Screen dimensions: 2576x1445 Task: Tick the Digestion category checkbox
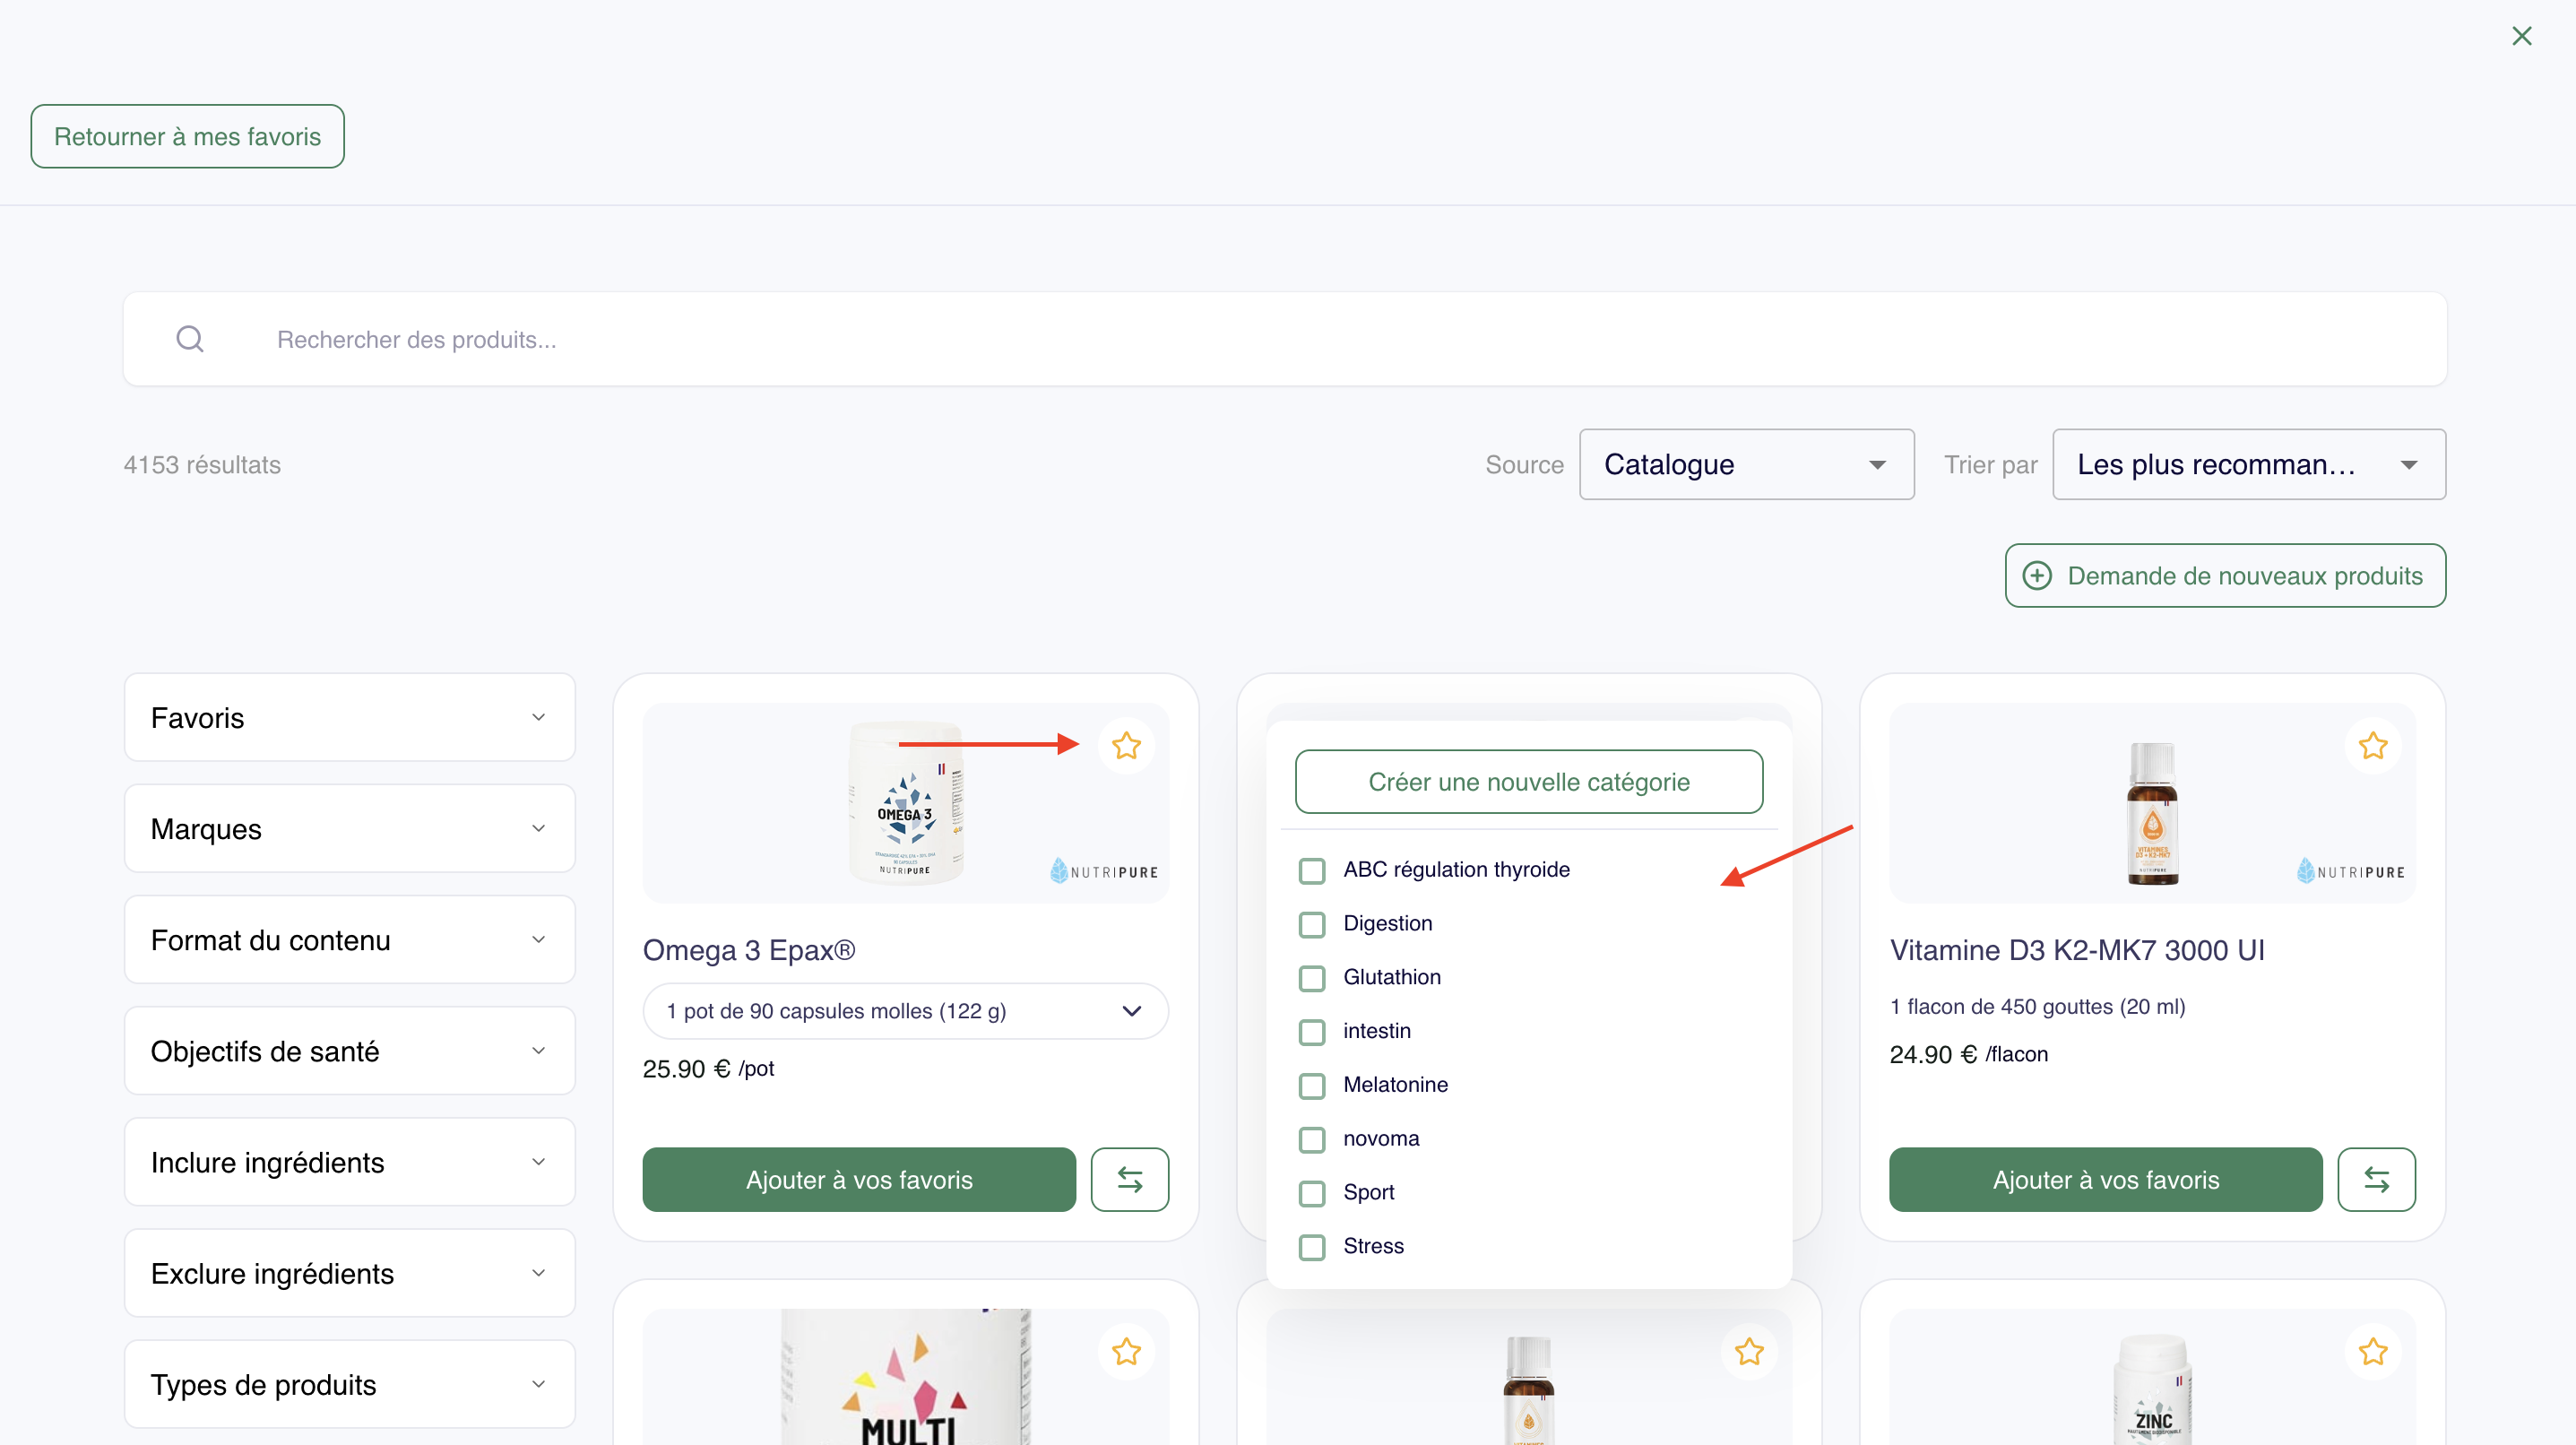tap(1312, 924)
